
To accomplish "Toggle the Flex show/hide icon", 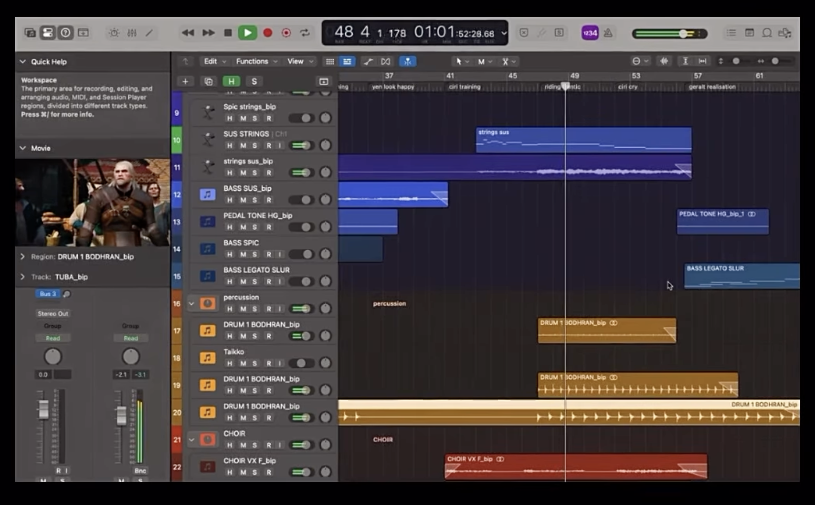I will point(386,61).
